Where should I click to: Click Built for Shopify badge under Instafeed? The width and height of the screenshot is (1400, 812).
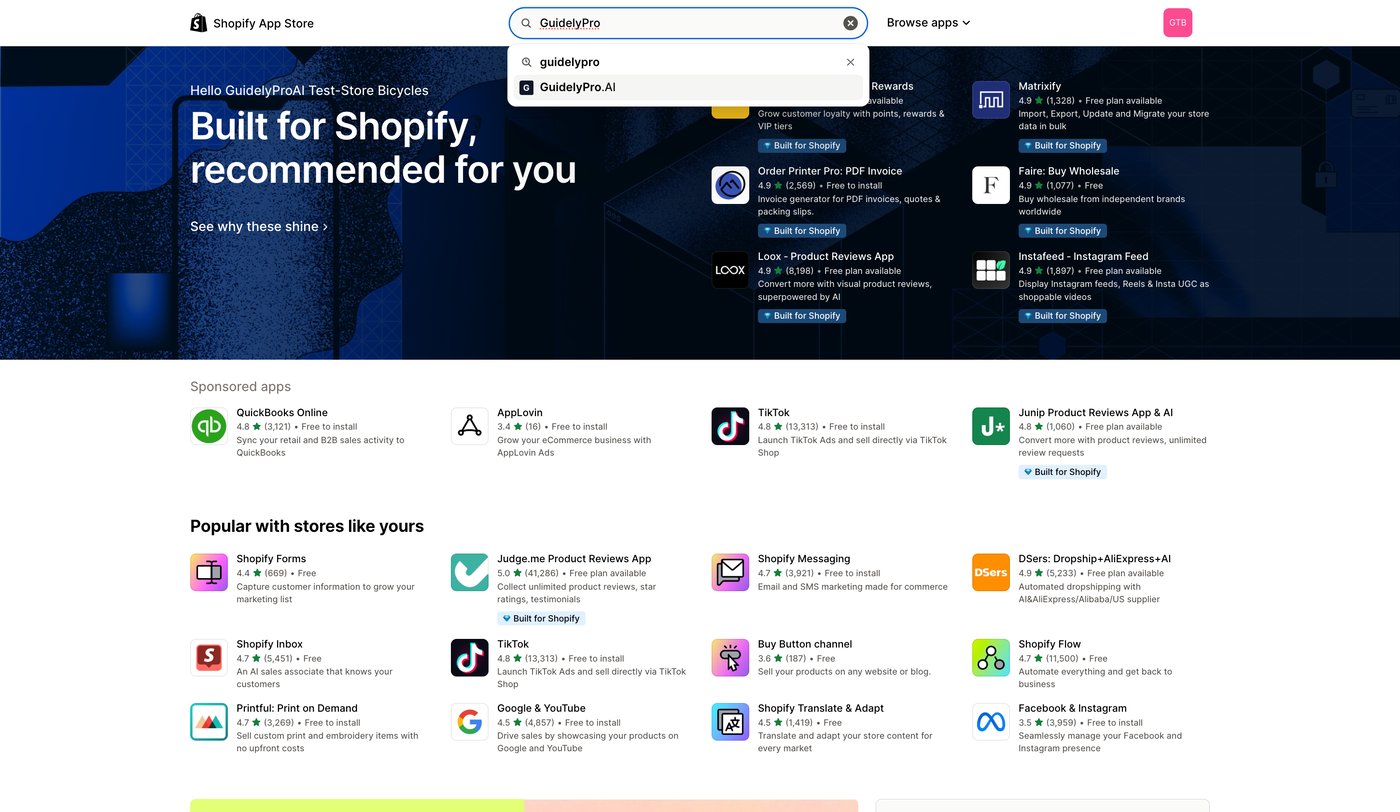pos(1063,316)
